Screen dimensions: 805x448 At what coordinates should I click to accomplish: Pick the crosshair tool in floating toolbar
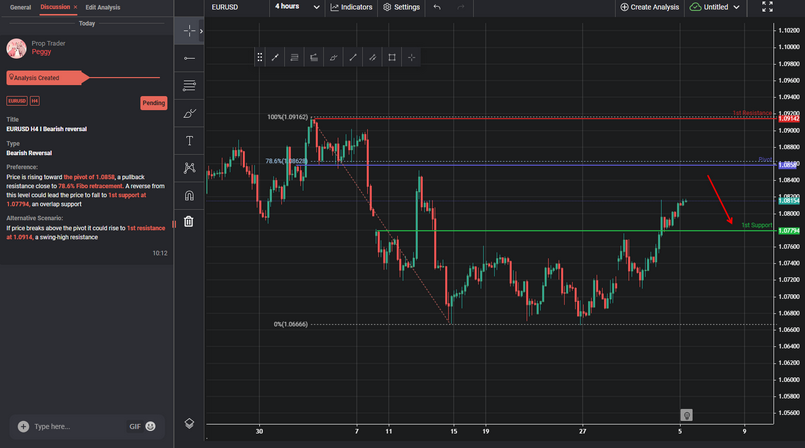[411, 57]
